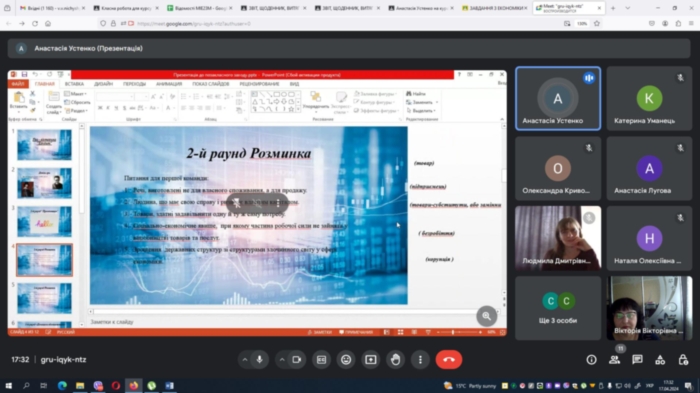Toggle closed captions button
This screenshot has height=393, width=700.
tap(321, 360)
